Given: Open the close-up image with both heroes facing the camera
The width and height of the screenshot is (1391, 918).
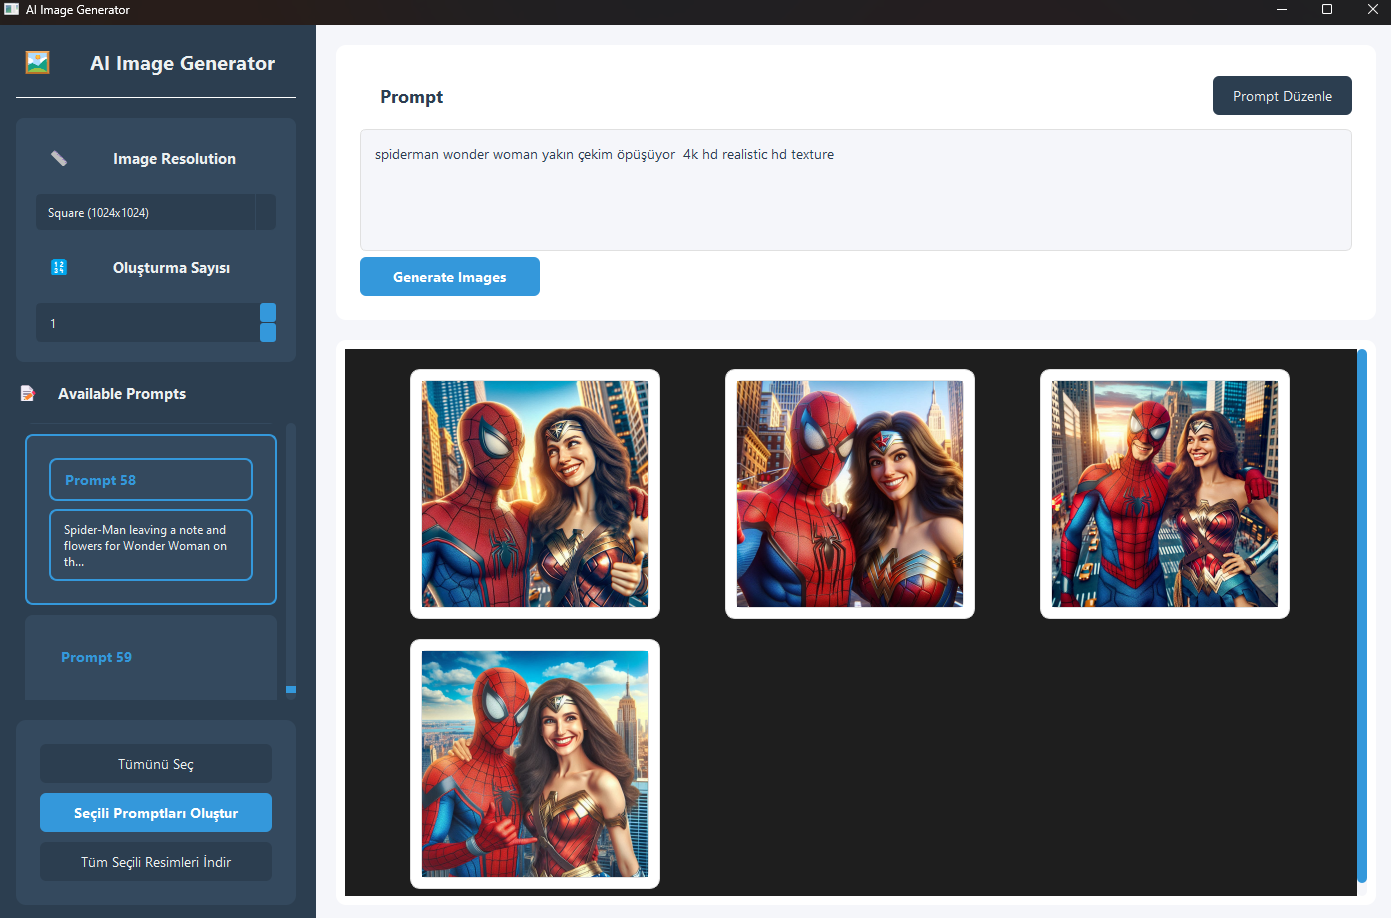Looking at the screenshot, I should 850,494.
